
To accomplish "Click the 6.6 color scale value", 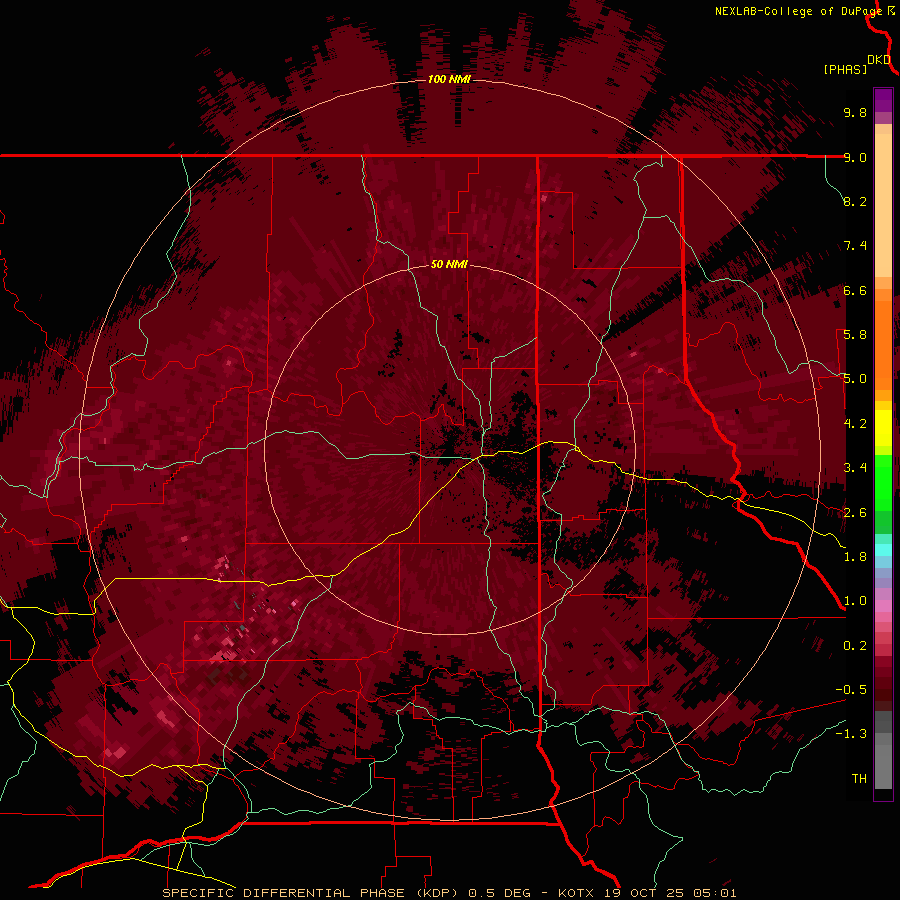I will click(855, 290).
